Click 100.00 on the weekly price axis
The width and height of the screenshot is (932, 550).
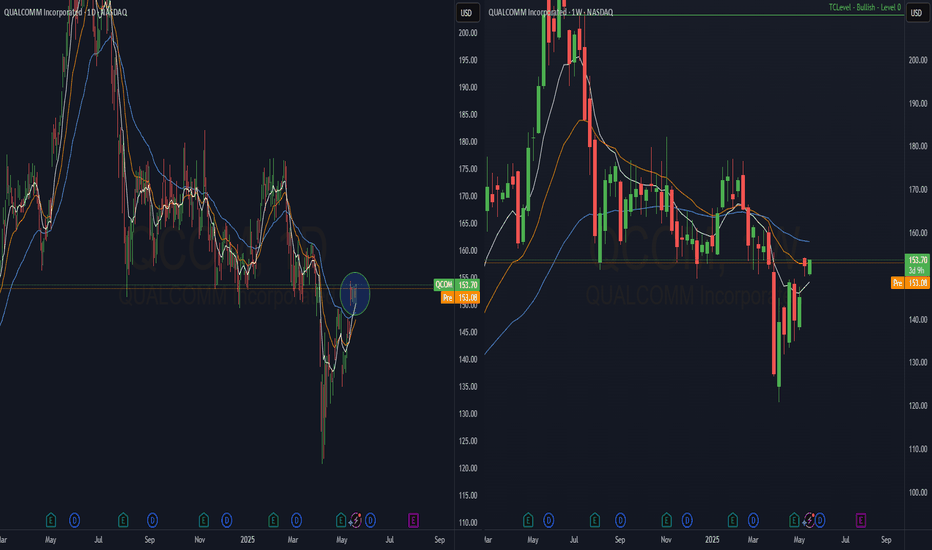[x=918, y=492]
